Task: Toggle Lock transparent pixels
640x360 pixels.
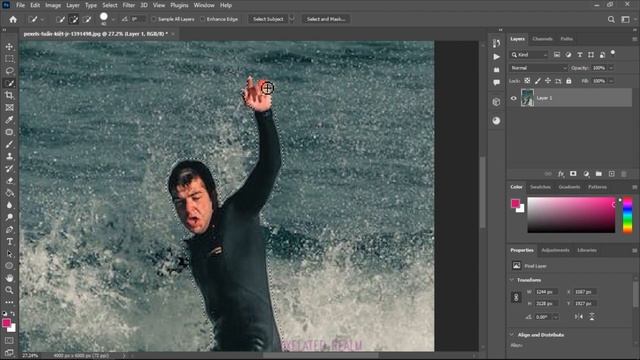Action: (x=527, y=81)
